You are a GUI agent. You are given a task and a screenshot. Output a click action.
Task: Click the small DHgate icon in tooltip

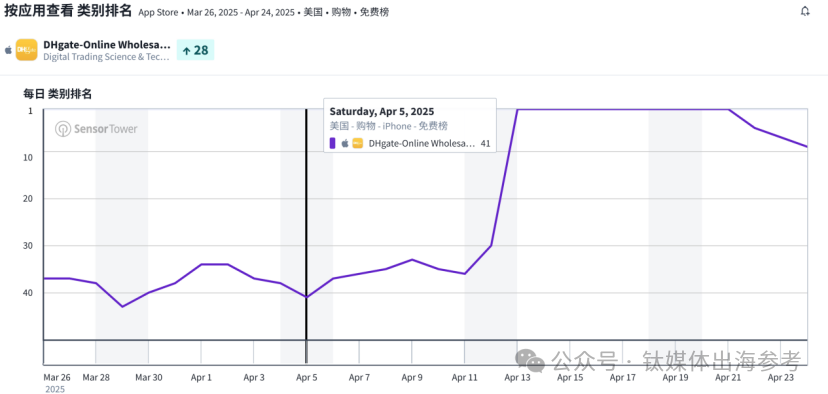pos(357,143)
